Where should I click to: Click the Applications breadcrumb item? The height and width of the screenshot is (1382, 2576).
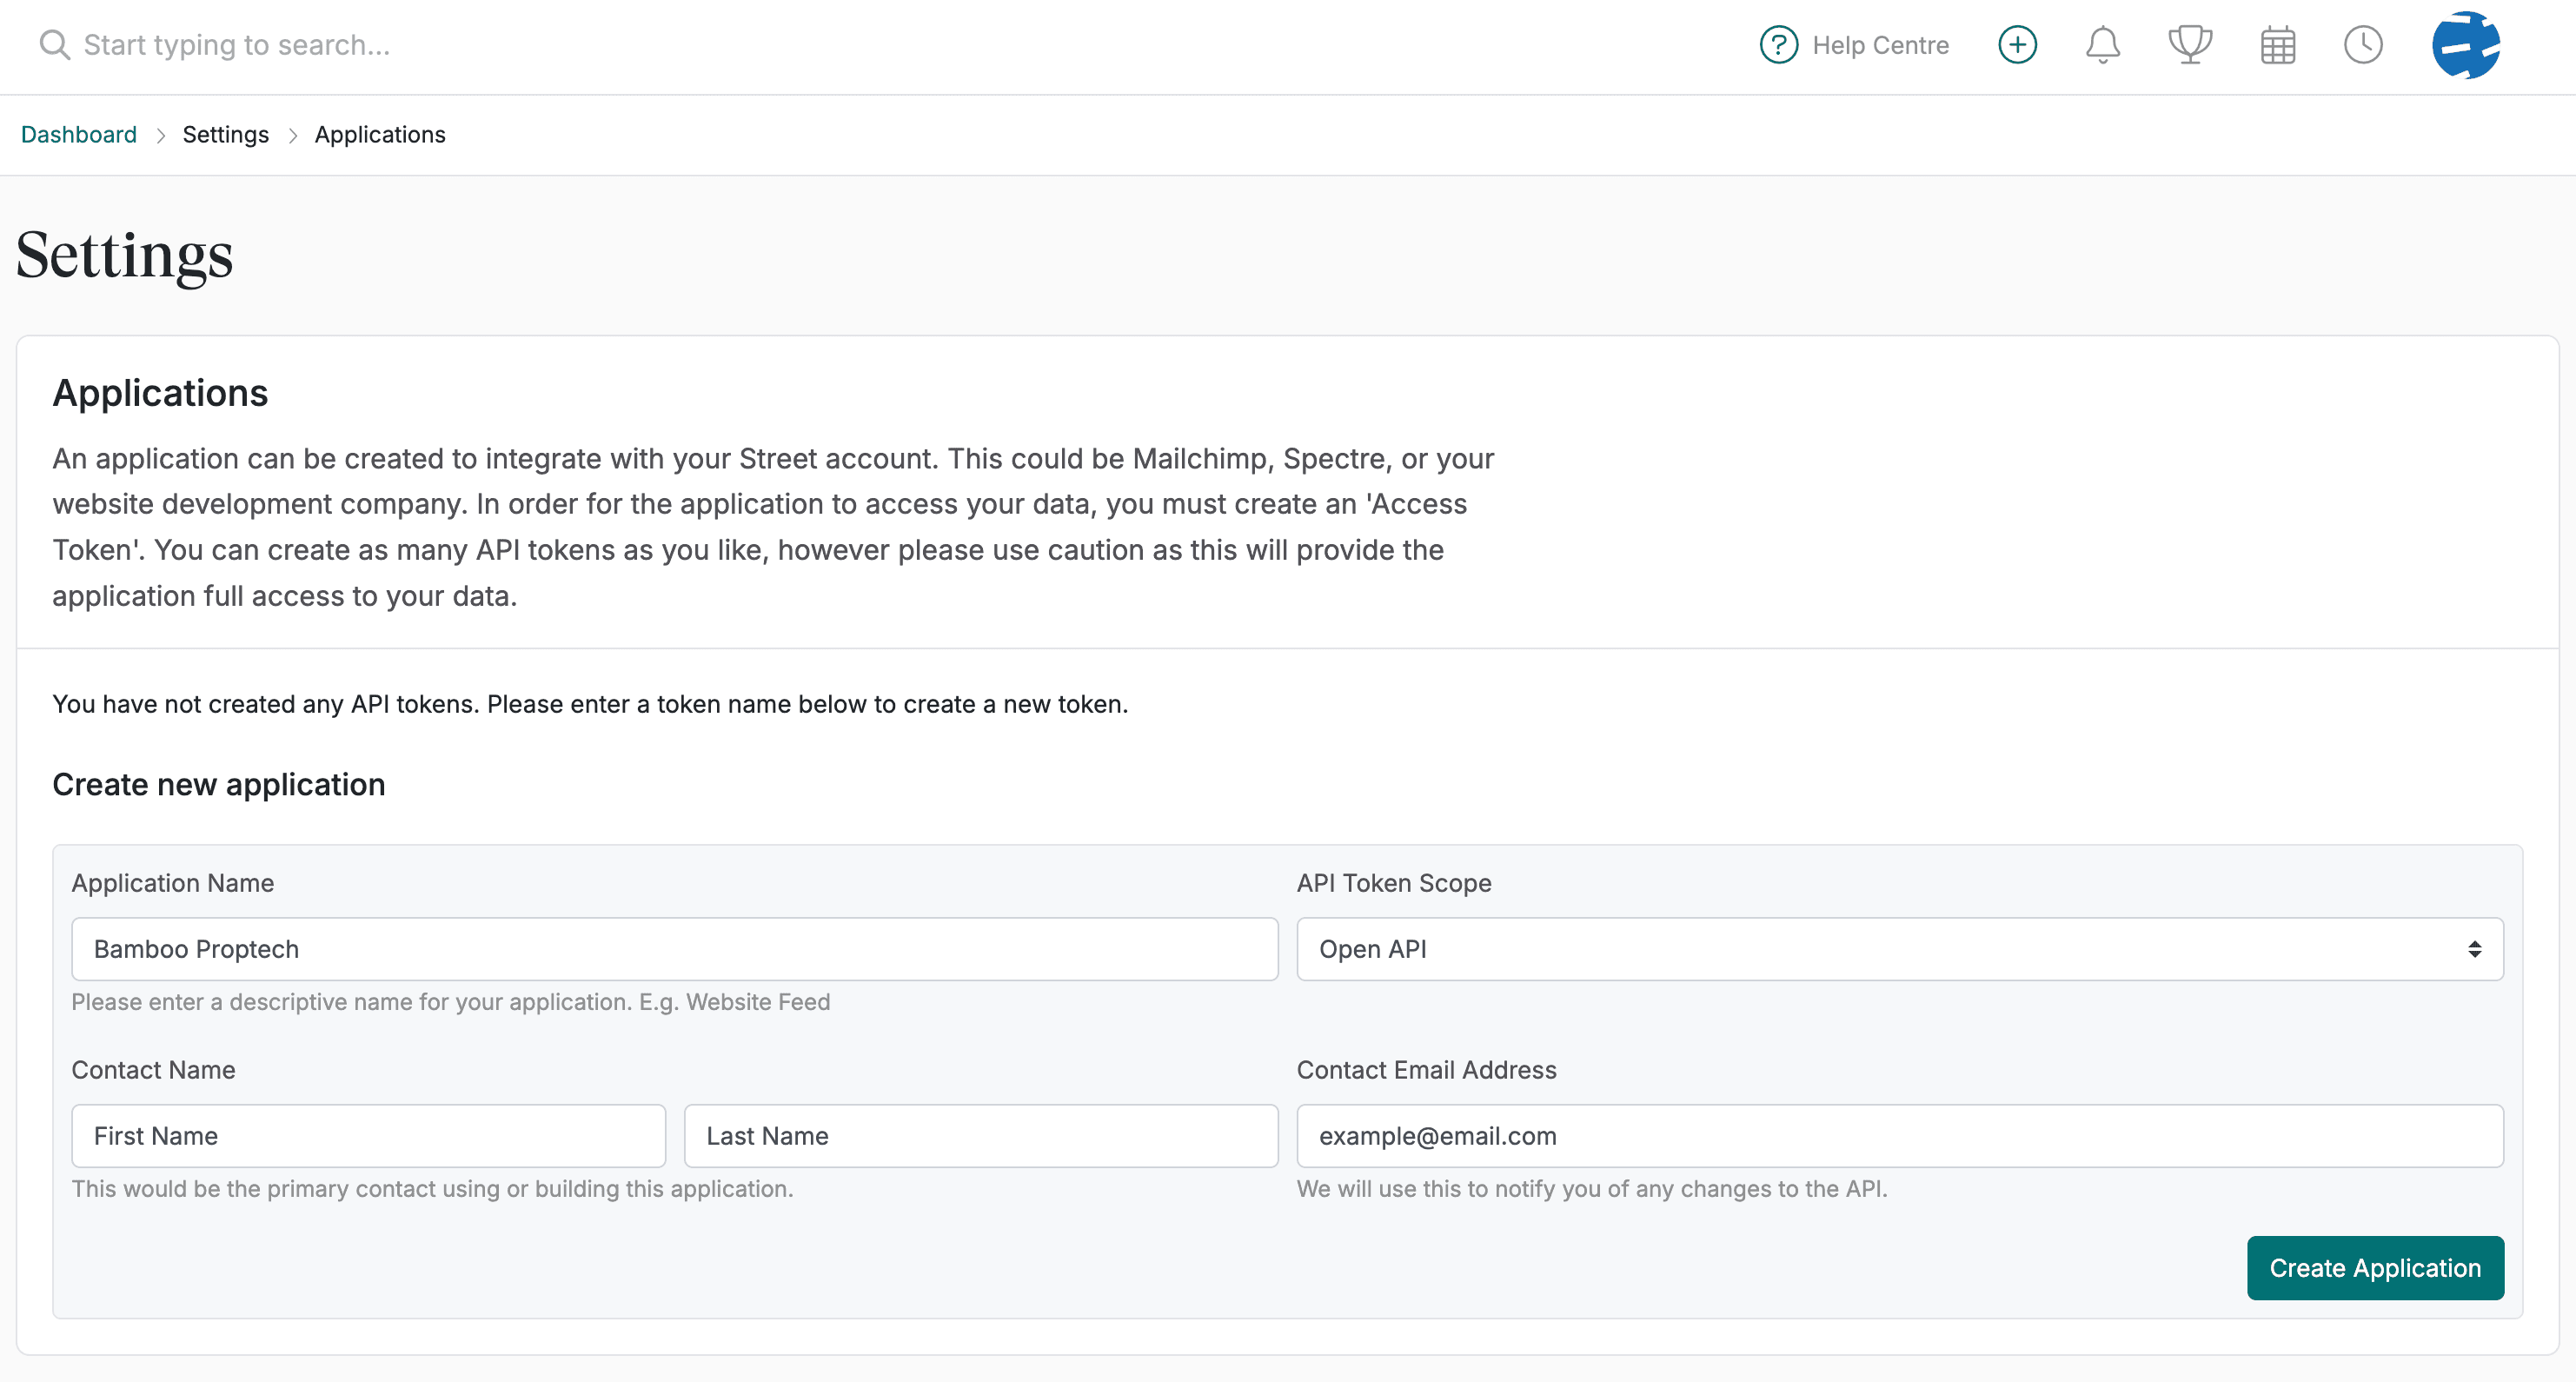pyautogui.click(x=380, y=135)
